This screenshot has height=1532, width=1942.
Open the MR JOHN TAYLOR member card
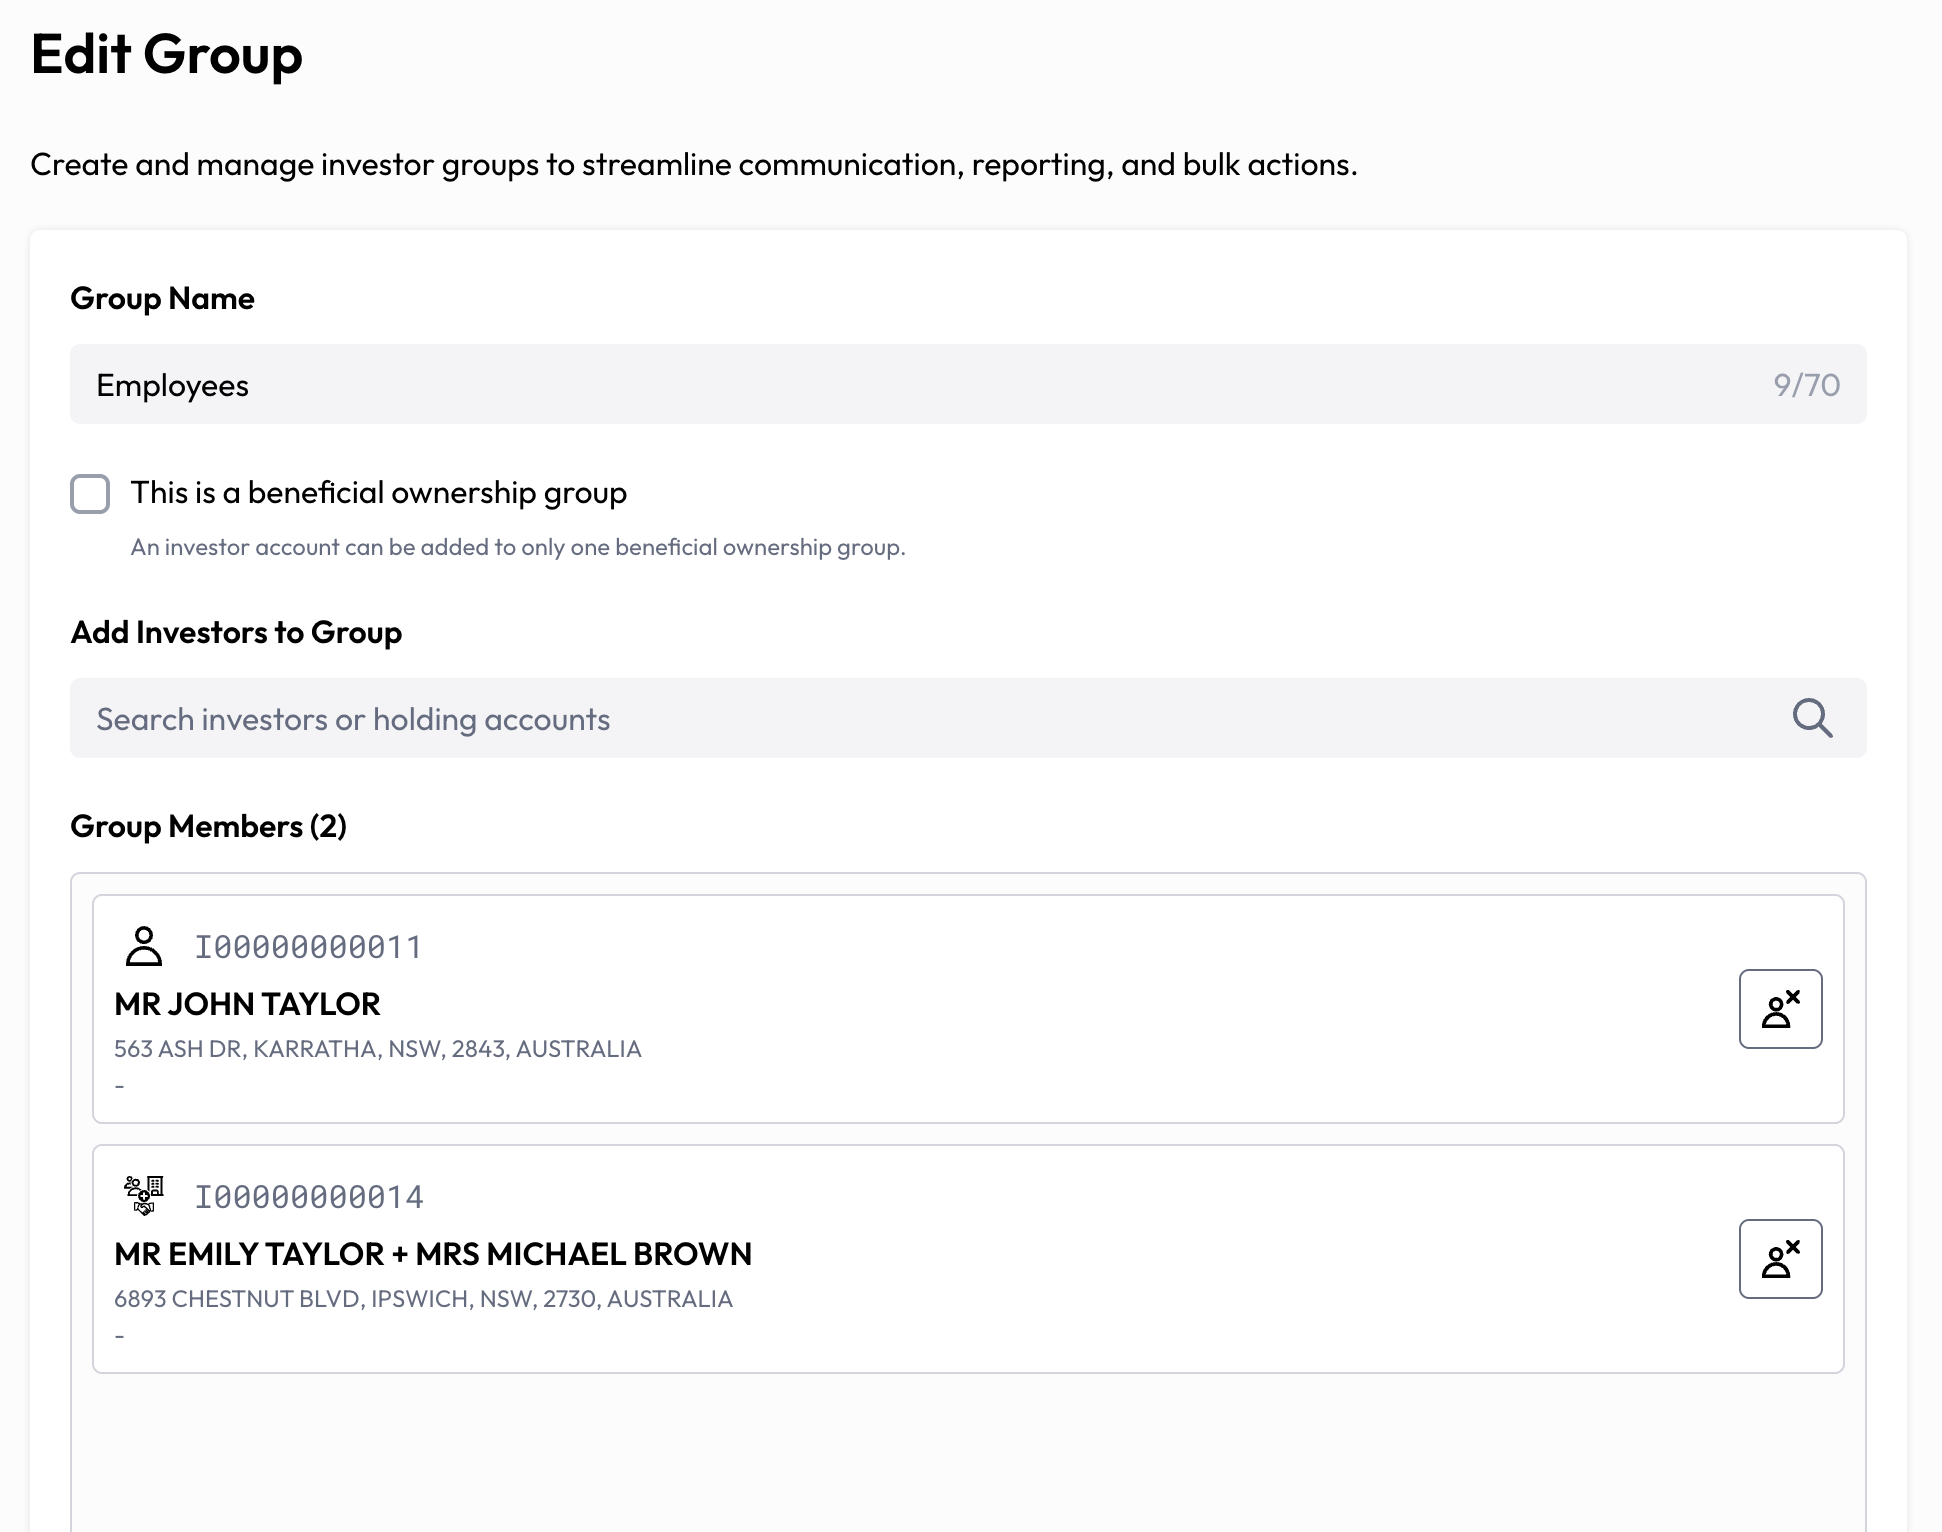(968, 1009)
